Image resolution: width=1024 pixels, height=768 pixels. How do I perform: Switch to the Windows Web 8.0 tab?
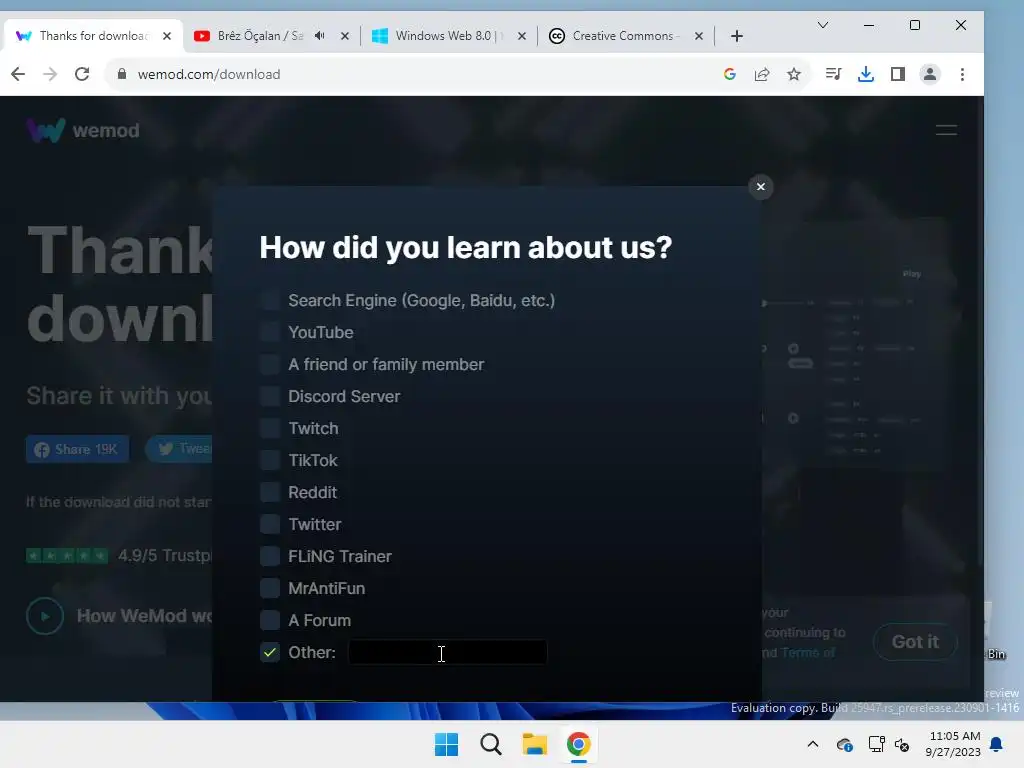click(447, 36)
